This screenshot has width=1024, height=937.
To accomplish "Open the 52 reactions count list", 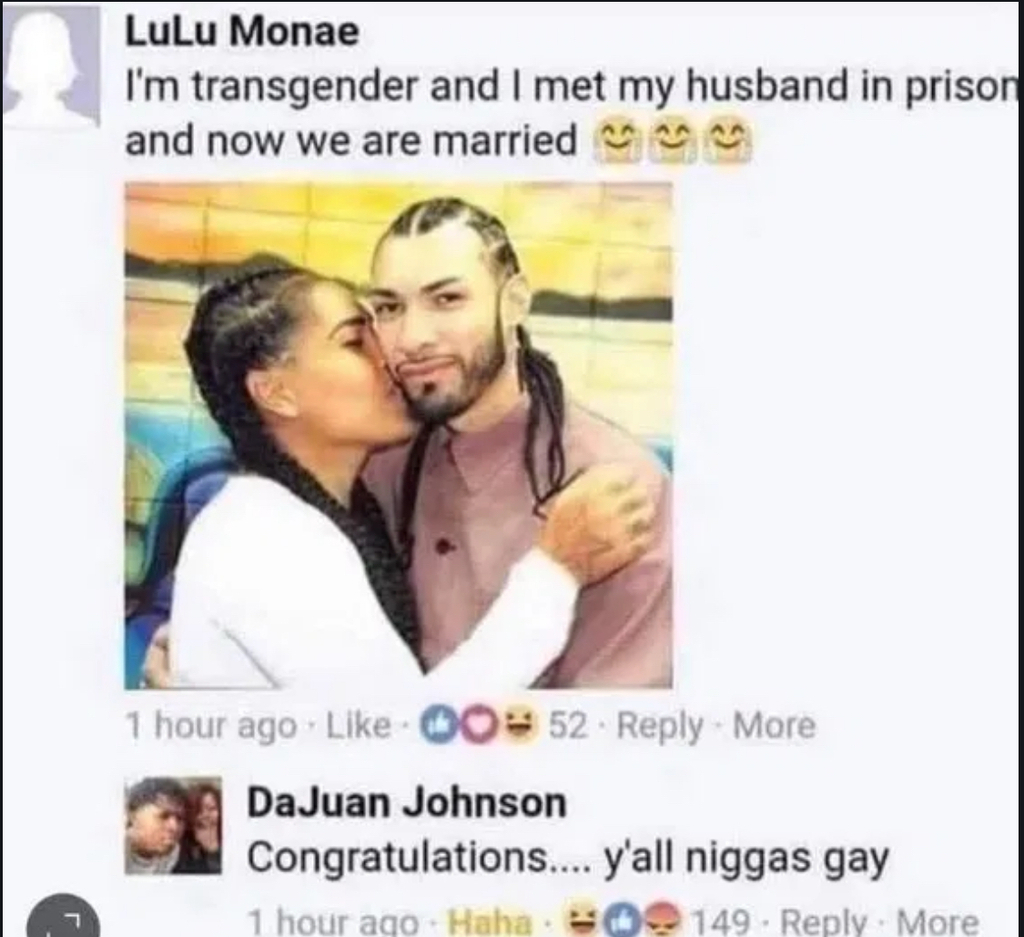I will pyautogui.click(x=566, y=725).
